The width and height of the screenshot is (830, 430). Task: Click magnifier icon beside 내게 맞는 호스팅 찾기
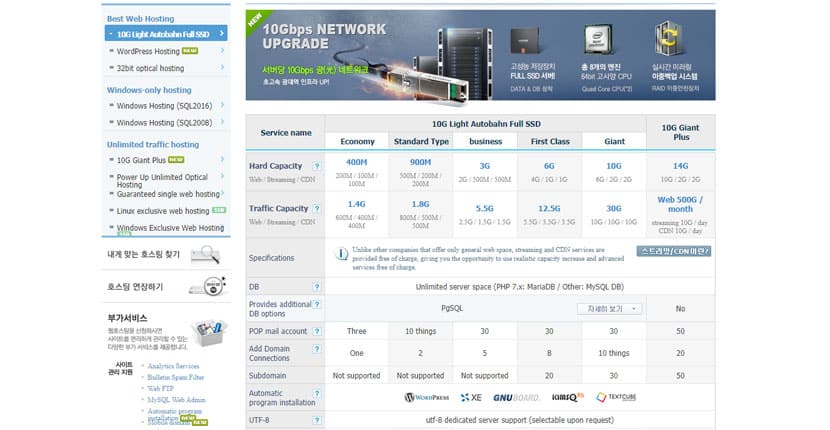pyautogui.click(x=205, y=255)
